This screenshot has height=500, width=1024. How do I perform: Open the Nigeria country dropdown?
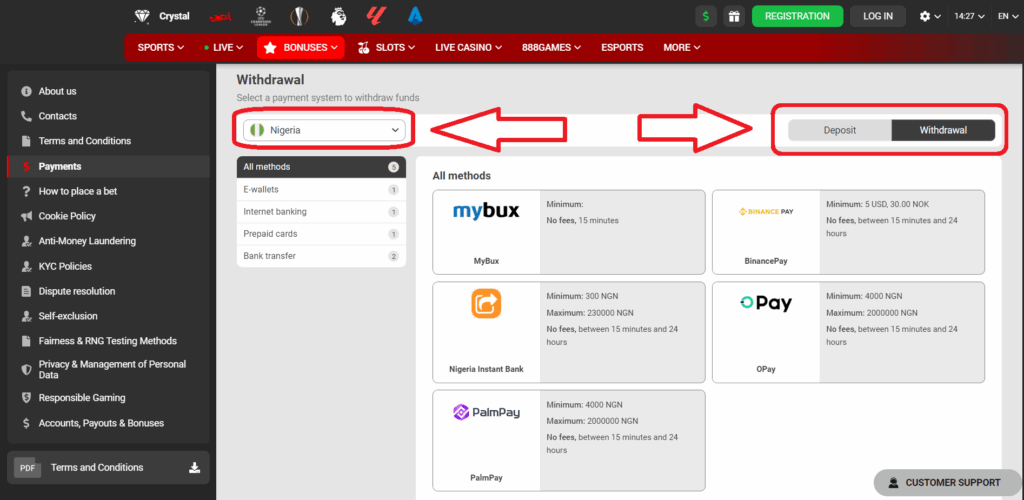coord(324,130)
